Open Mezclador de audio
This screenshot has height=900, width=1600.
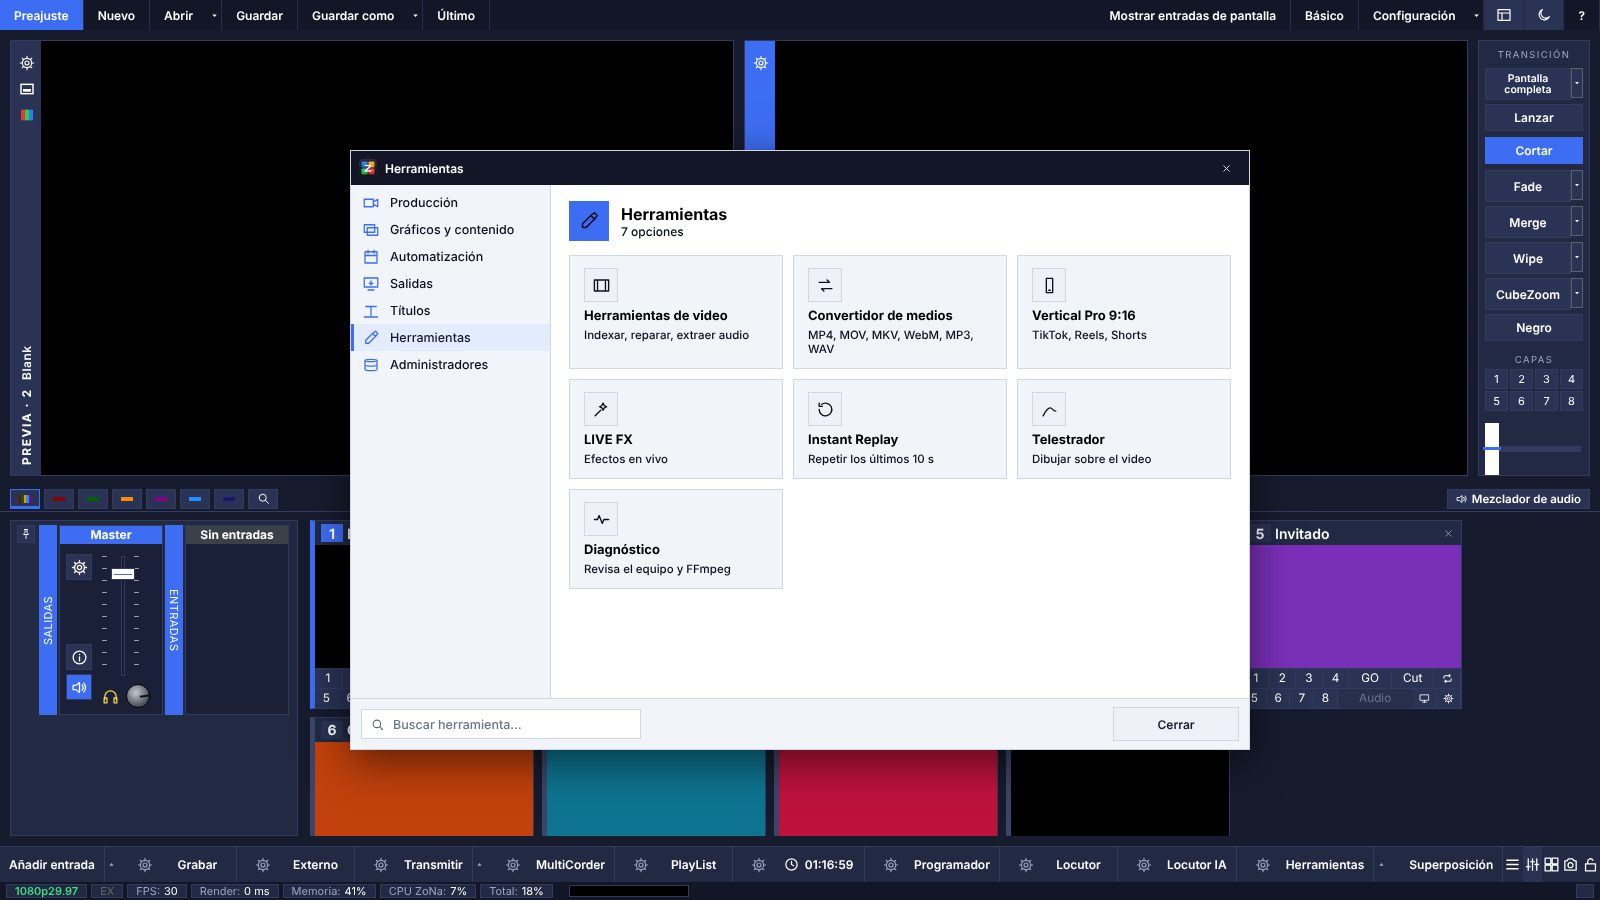pos(1518,498)
